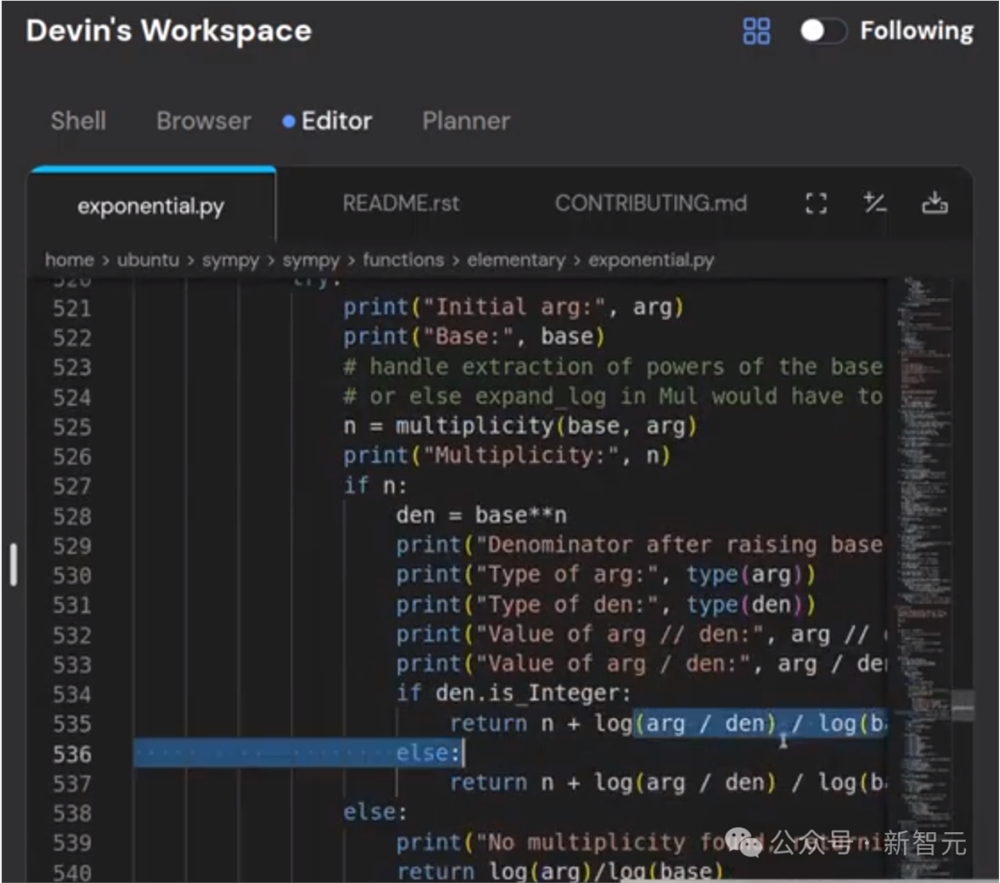Click the '# handle extraction of powers' comment

[612, 367]
